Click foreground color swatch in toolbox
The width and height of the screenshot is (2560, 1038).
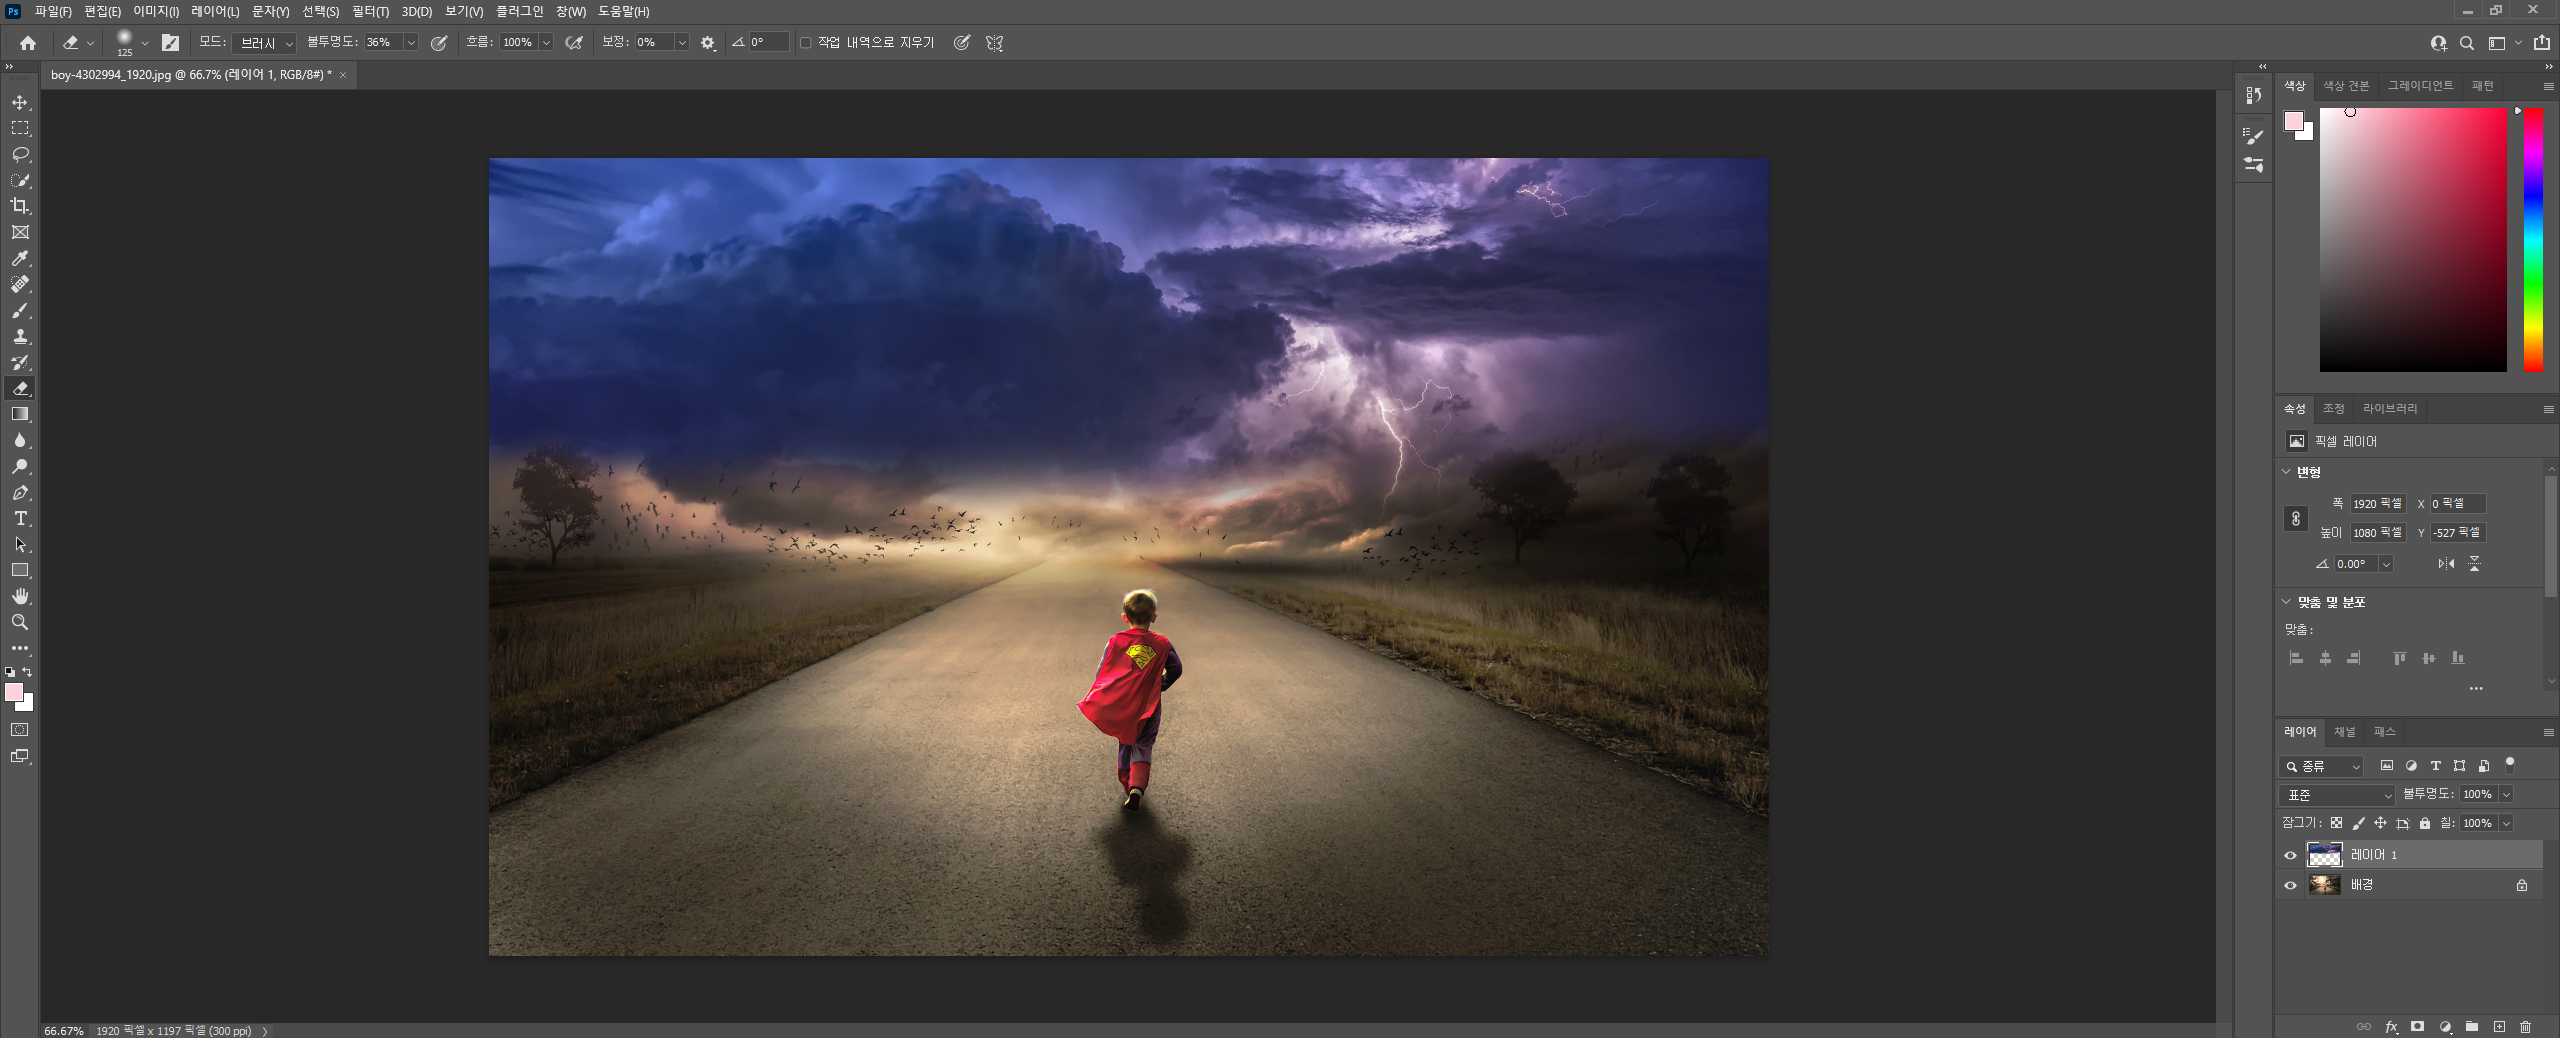(14, 692)
